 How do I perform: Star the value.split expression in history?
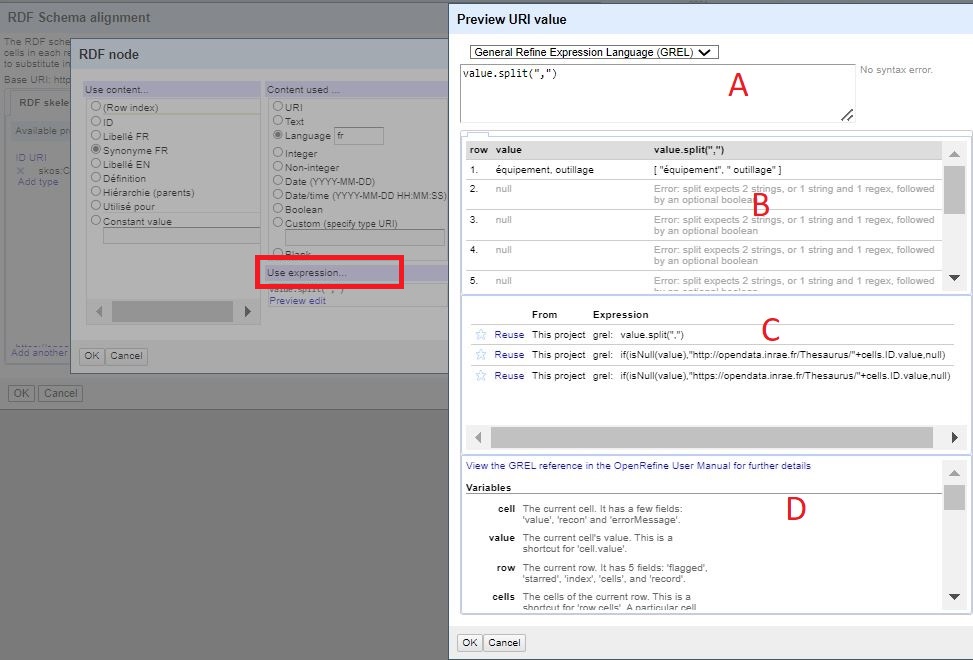point(480,334)
